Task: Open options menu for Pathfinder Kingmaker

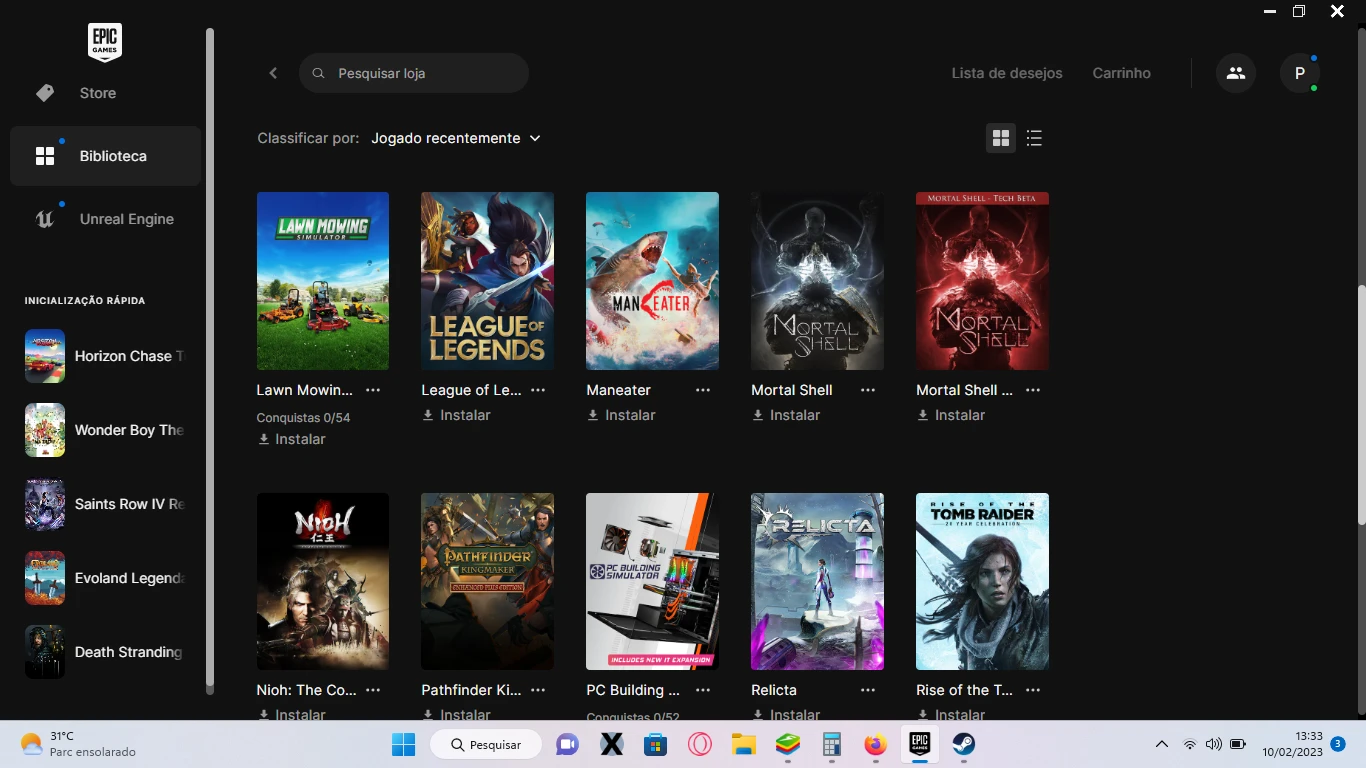Action: [538, 690]
